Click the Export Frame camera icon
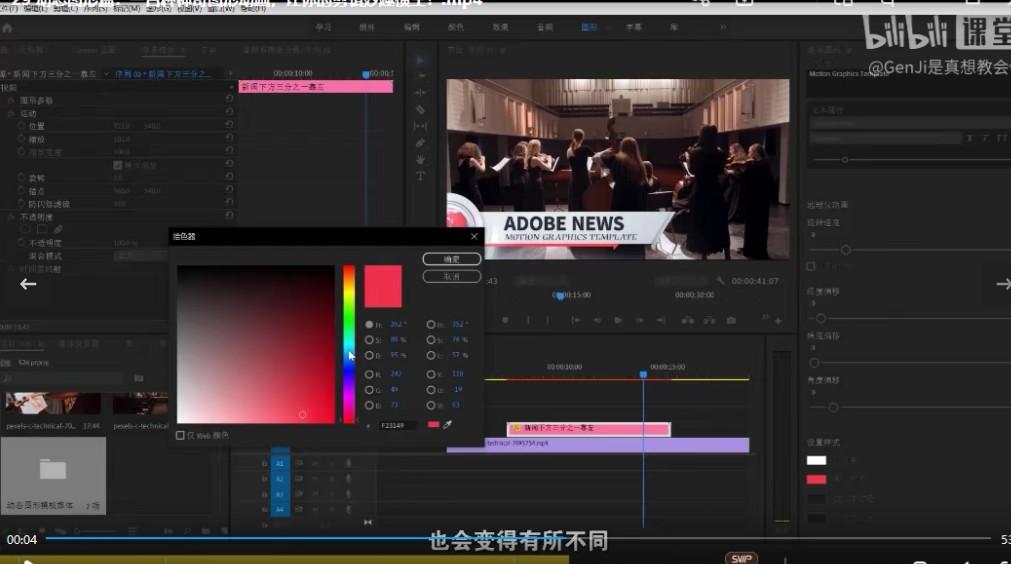Screen dimensions: 1011x564 732,320
